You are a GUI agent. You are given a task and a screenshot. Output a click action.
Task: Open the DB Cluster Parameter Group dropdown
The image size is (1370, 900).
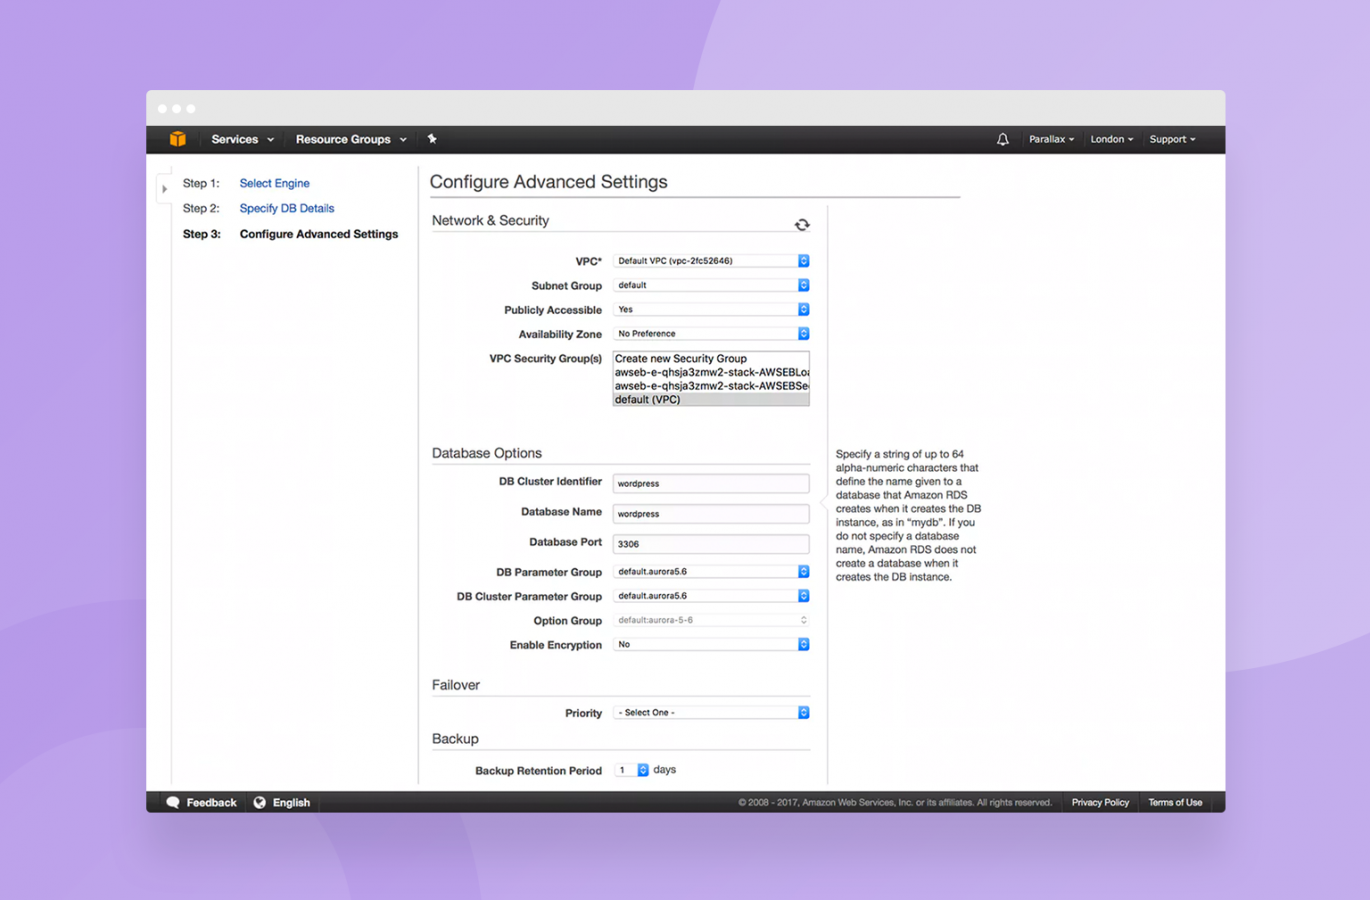[x=711, y=596]
